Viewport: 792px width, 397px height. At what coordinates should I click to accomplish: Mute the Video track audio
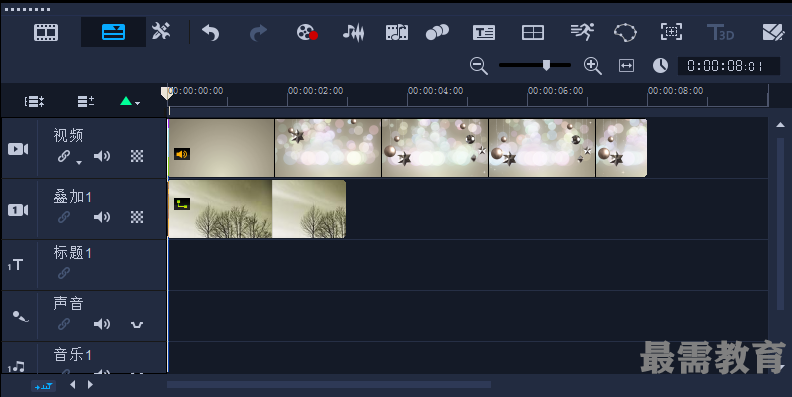102,156
